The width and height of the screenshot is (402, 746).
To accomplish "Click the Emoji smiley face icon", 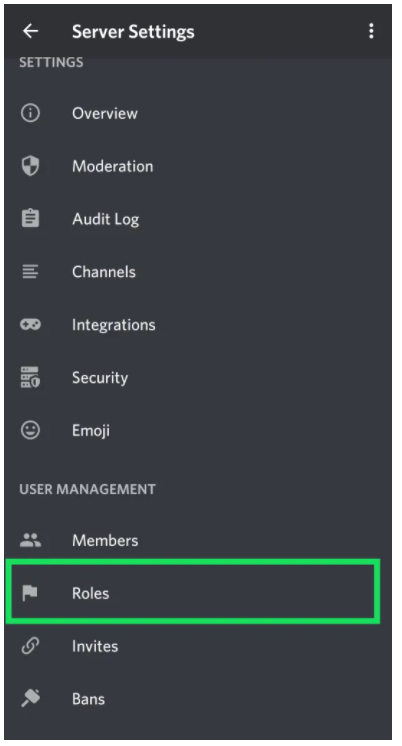I will tap(30, 430).
